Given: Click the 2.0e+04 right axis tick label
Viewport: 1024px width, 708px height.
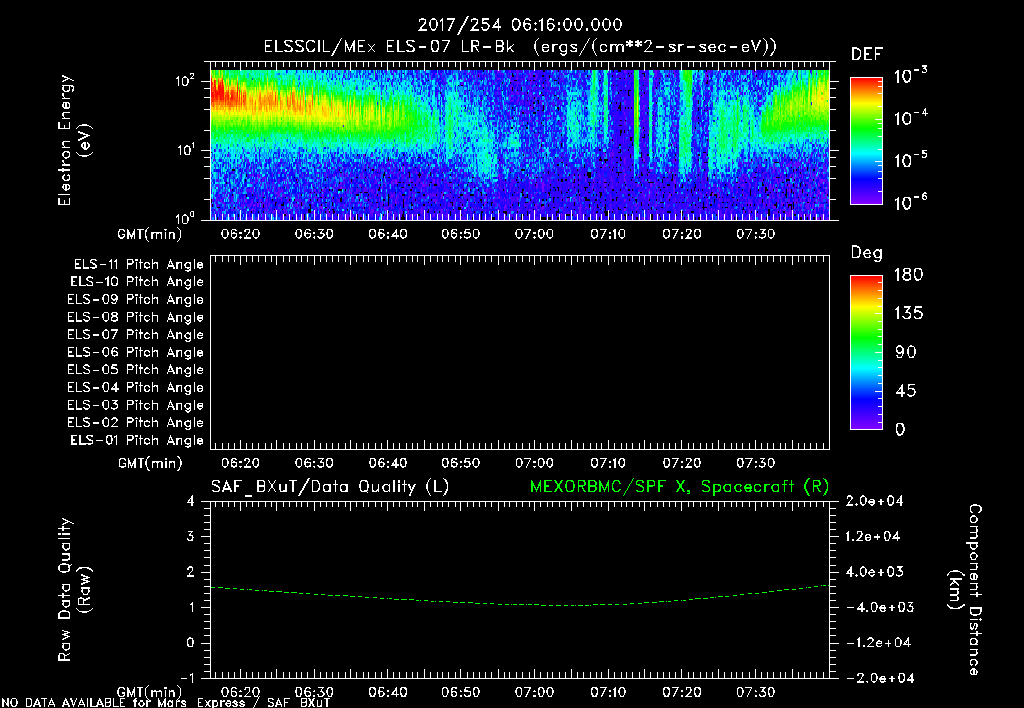Looking at the screenshot, I should click(874, 502).
